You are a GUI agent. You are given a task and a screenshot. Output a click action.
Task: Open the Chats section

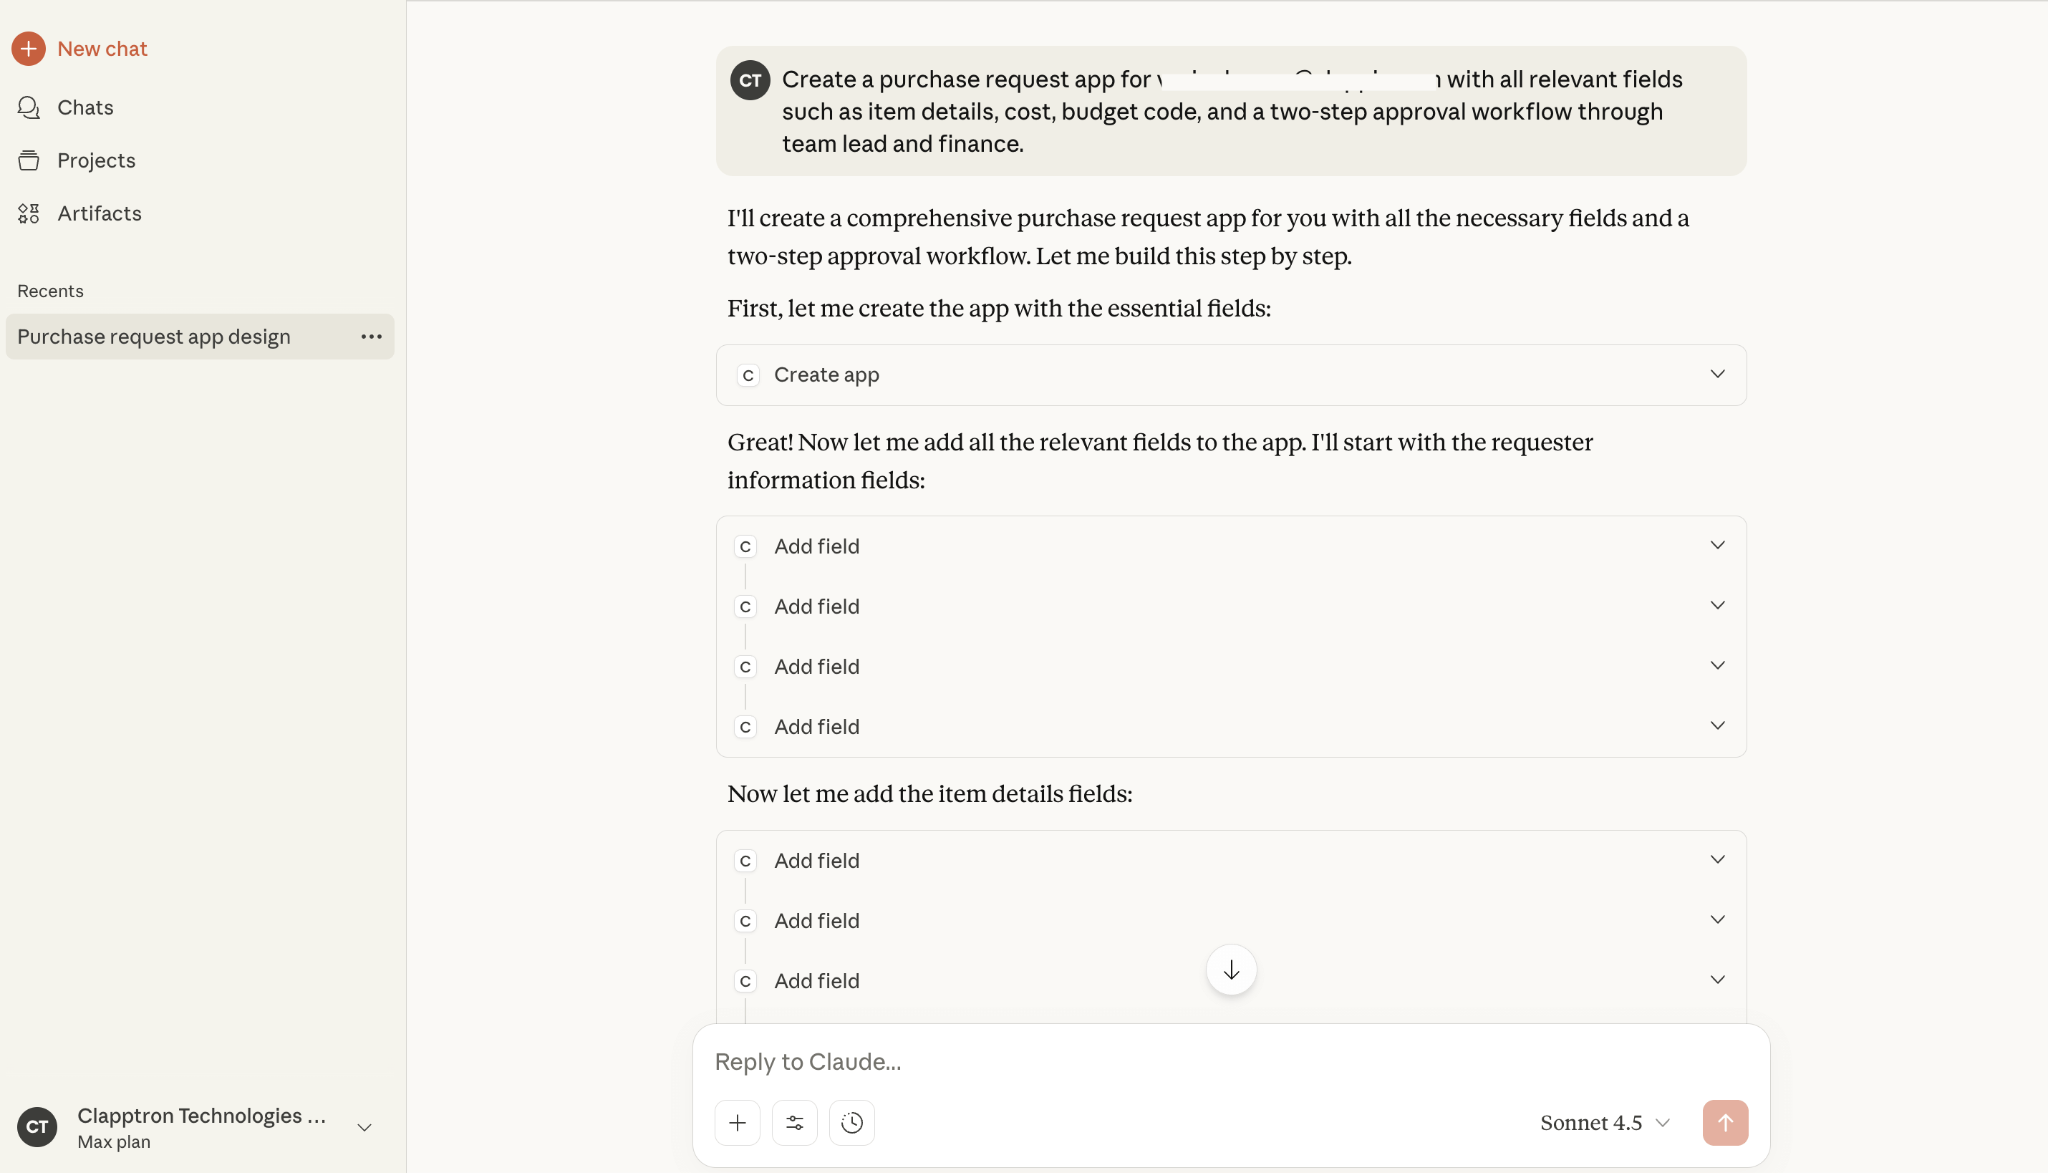85,107
